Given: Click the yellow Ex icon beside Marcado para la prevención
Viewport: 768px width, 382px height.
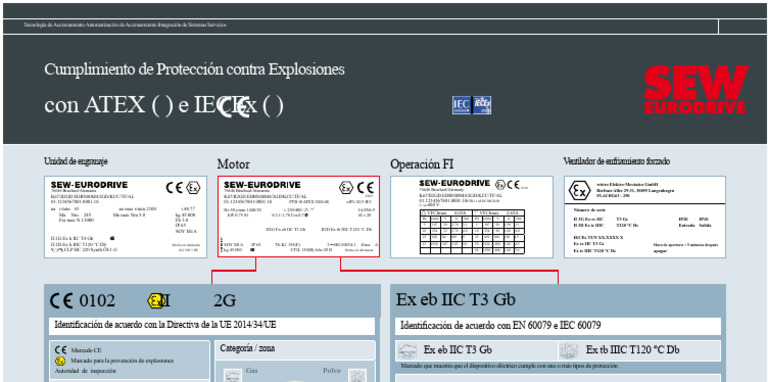Looking at the screenshot, I should tap(61, 361).
